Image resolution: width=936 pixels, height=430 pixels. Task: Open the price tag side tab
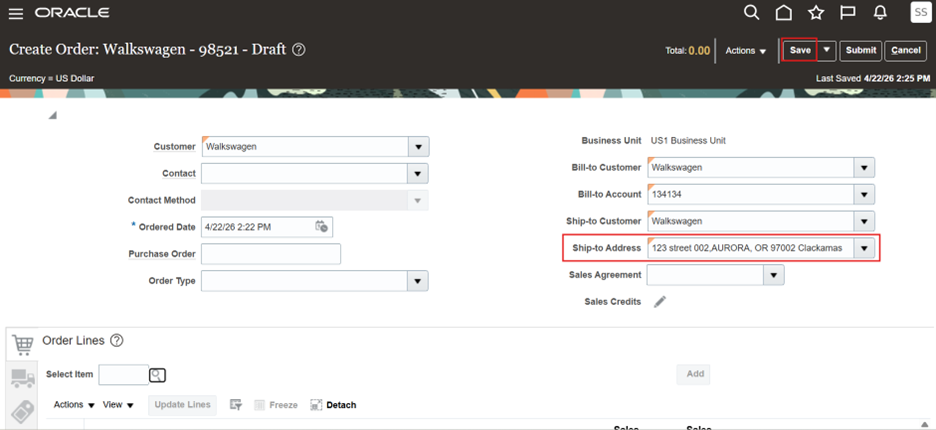pos(23,411)
